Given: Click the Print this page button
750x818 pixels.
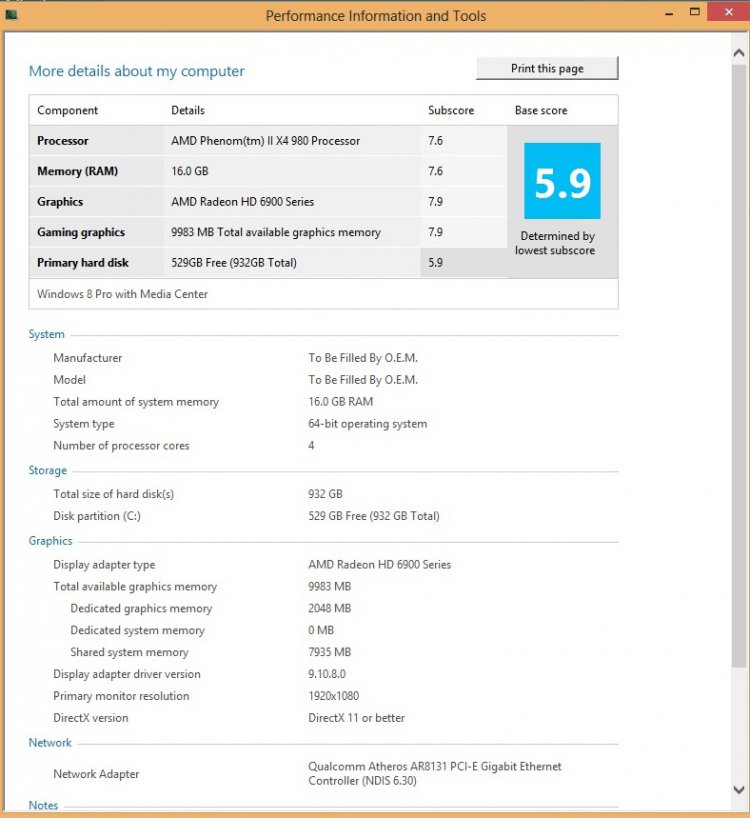Looking at the screenshot, I should pos(547,68).
